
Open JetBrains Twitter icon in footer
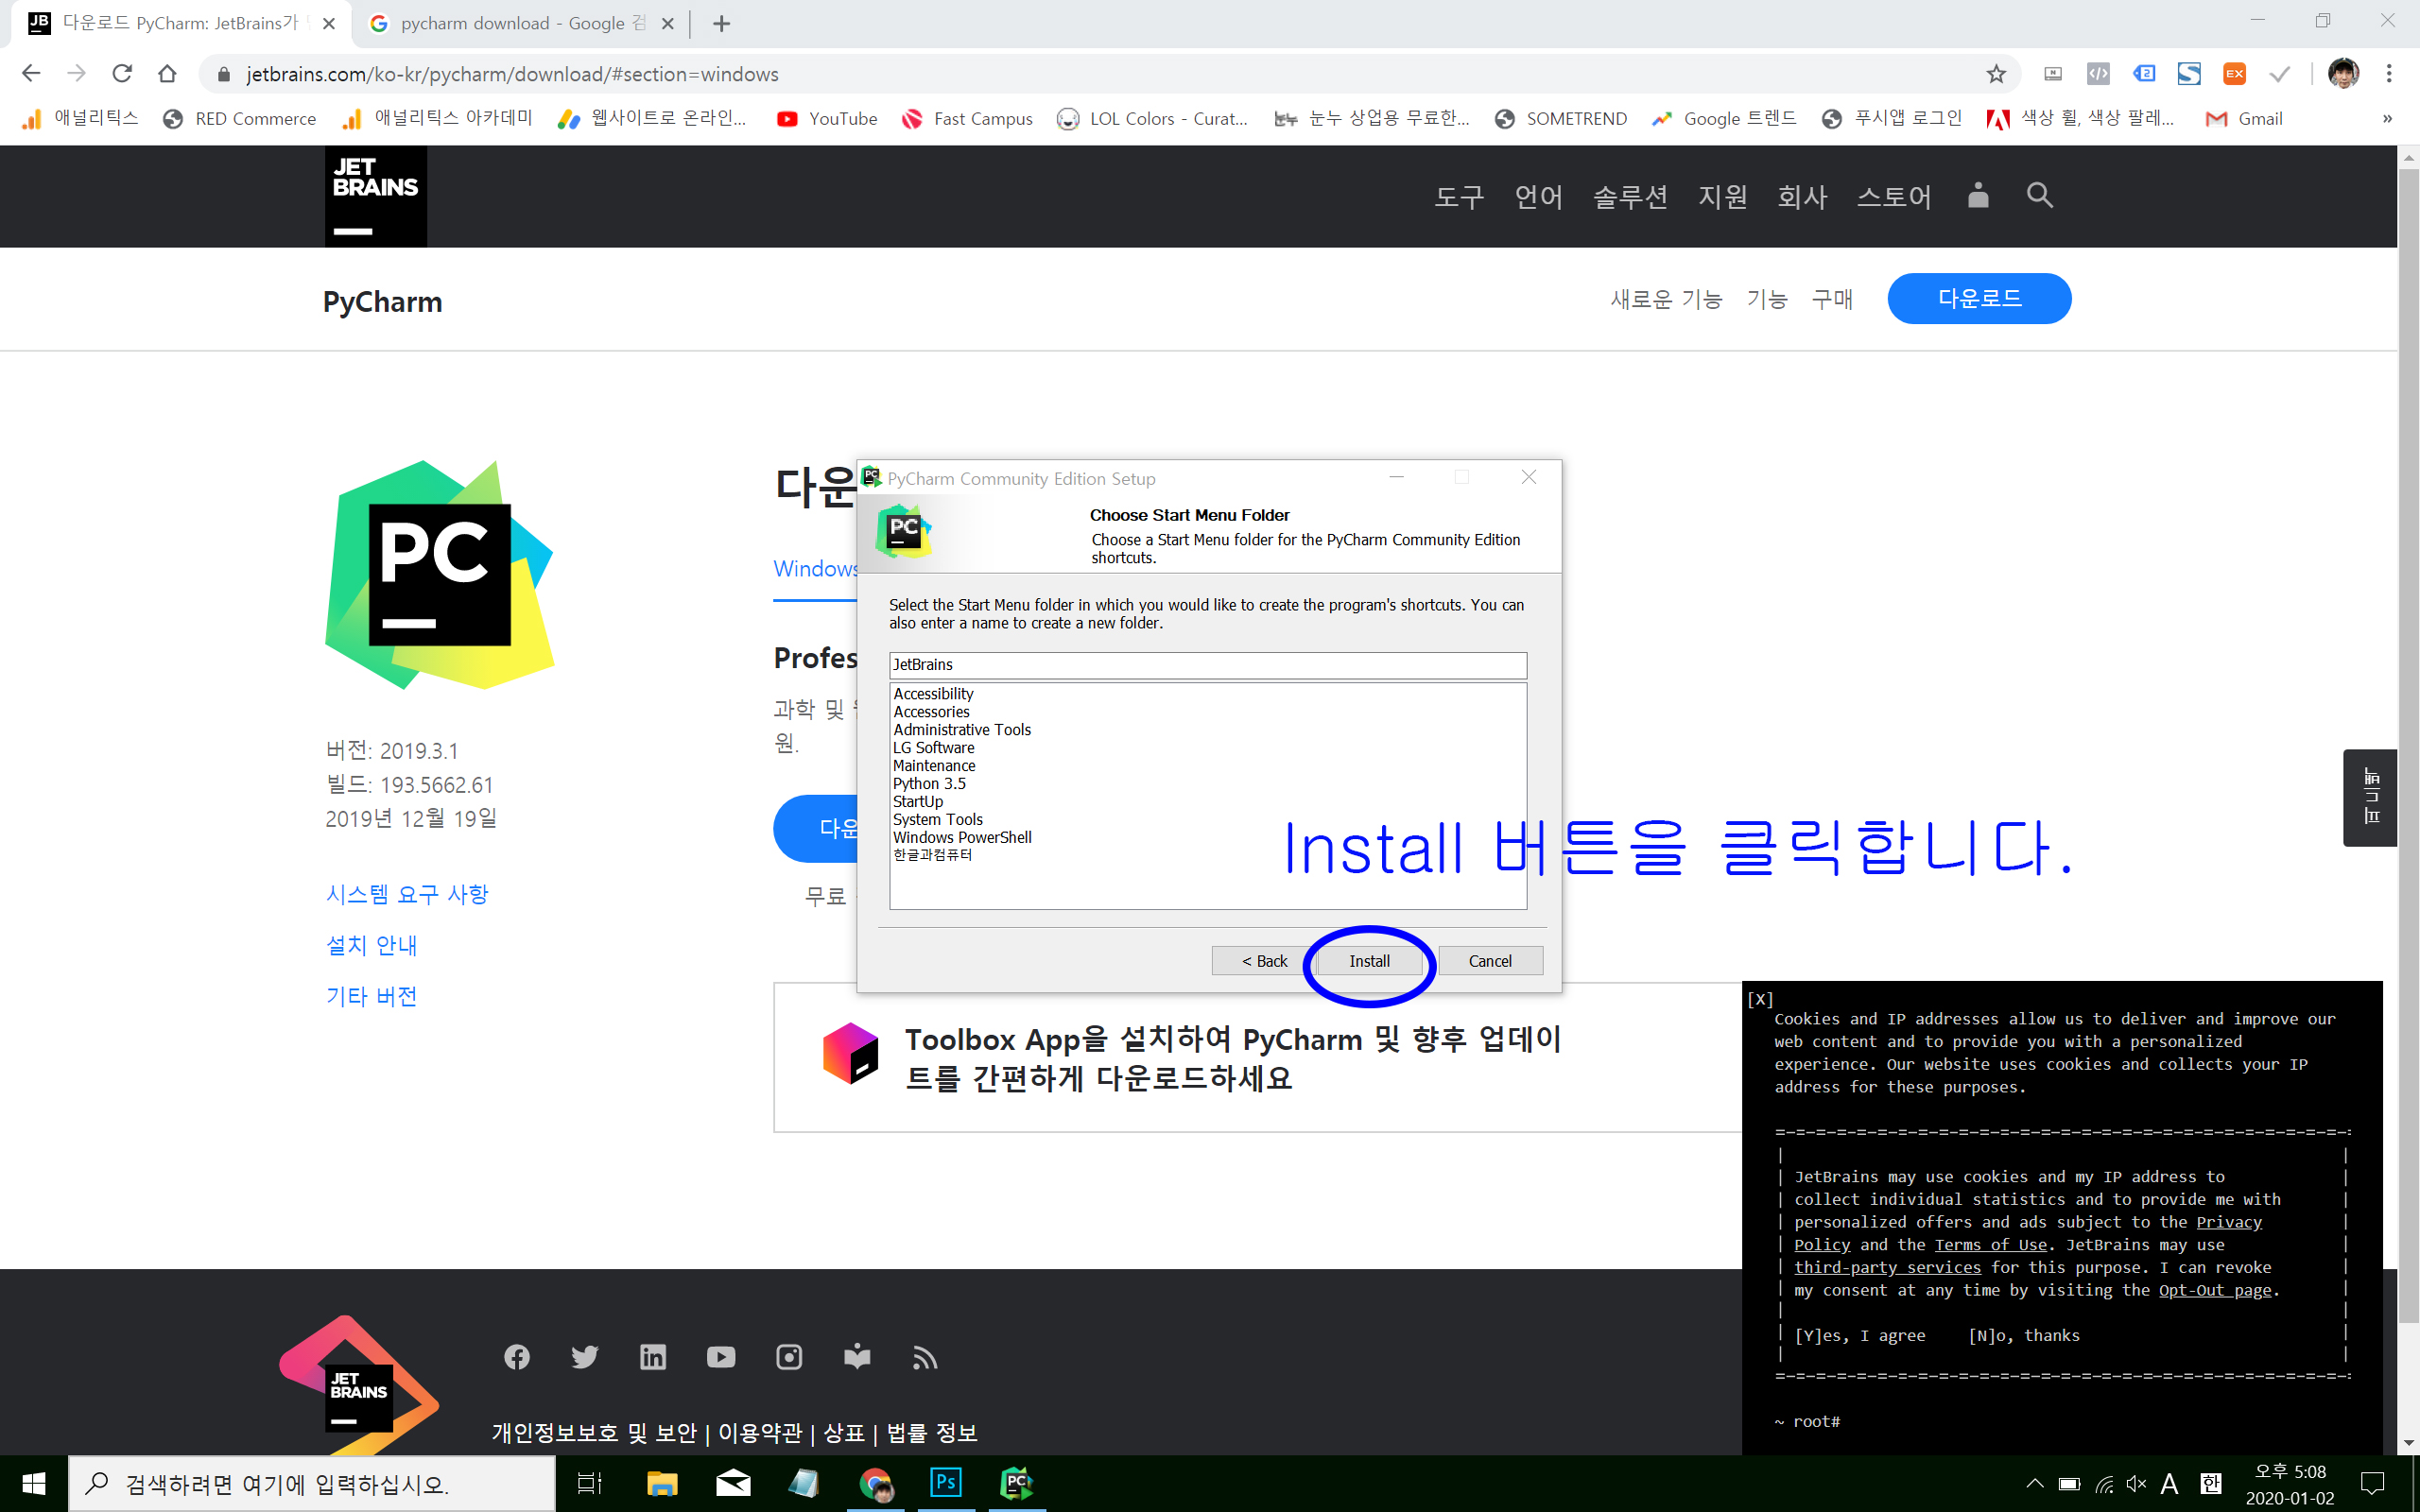tap(585, 1357)
